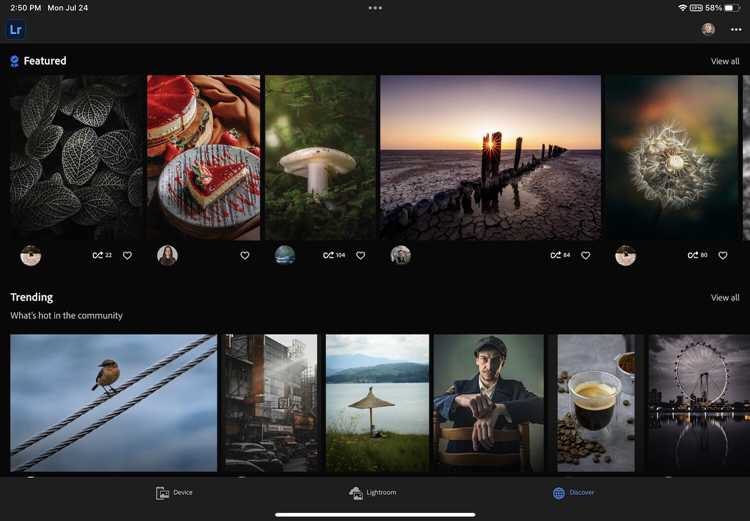The height and width of the screenshot is (521, 750).
Task: Open the profile avatar at top right
Action: tap(708, 29)
